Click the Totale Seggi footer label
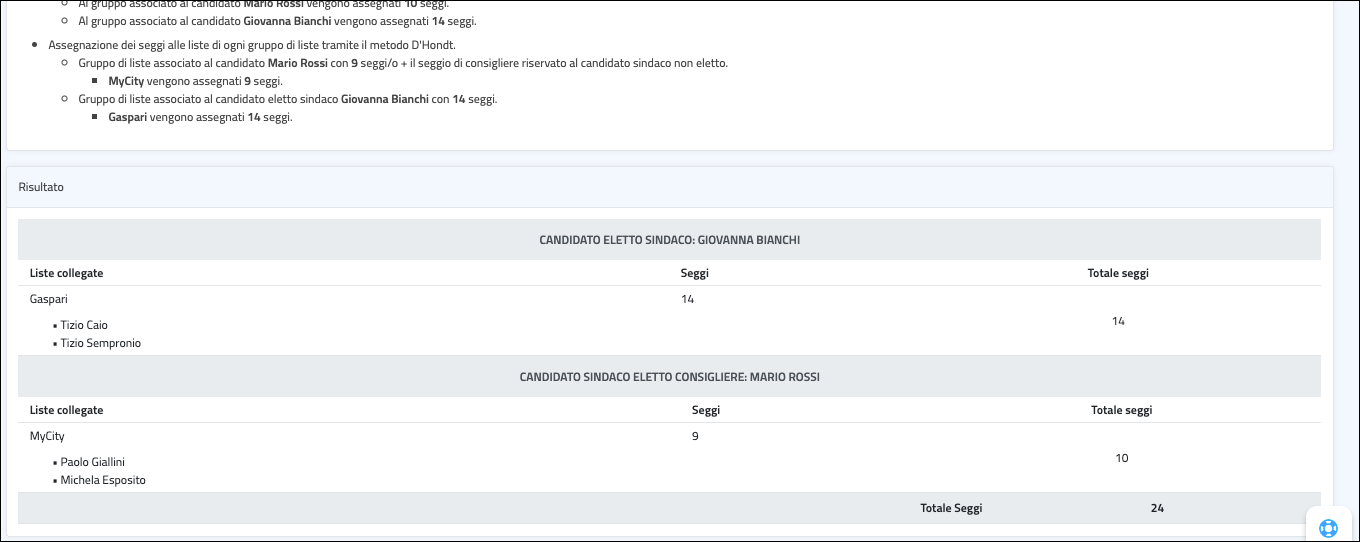This screenshot has width=1360, height=542. click(951, 508)
